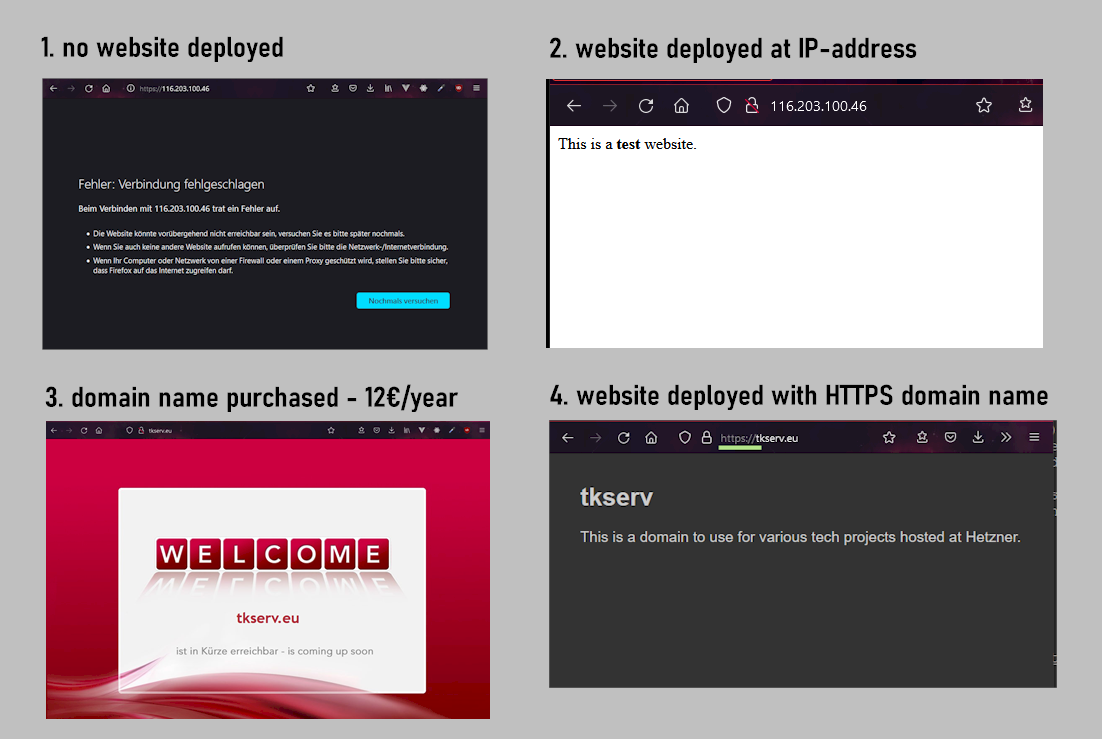
Task: Click back arrow in the test website browser
Action: (x=573, y=106)
